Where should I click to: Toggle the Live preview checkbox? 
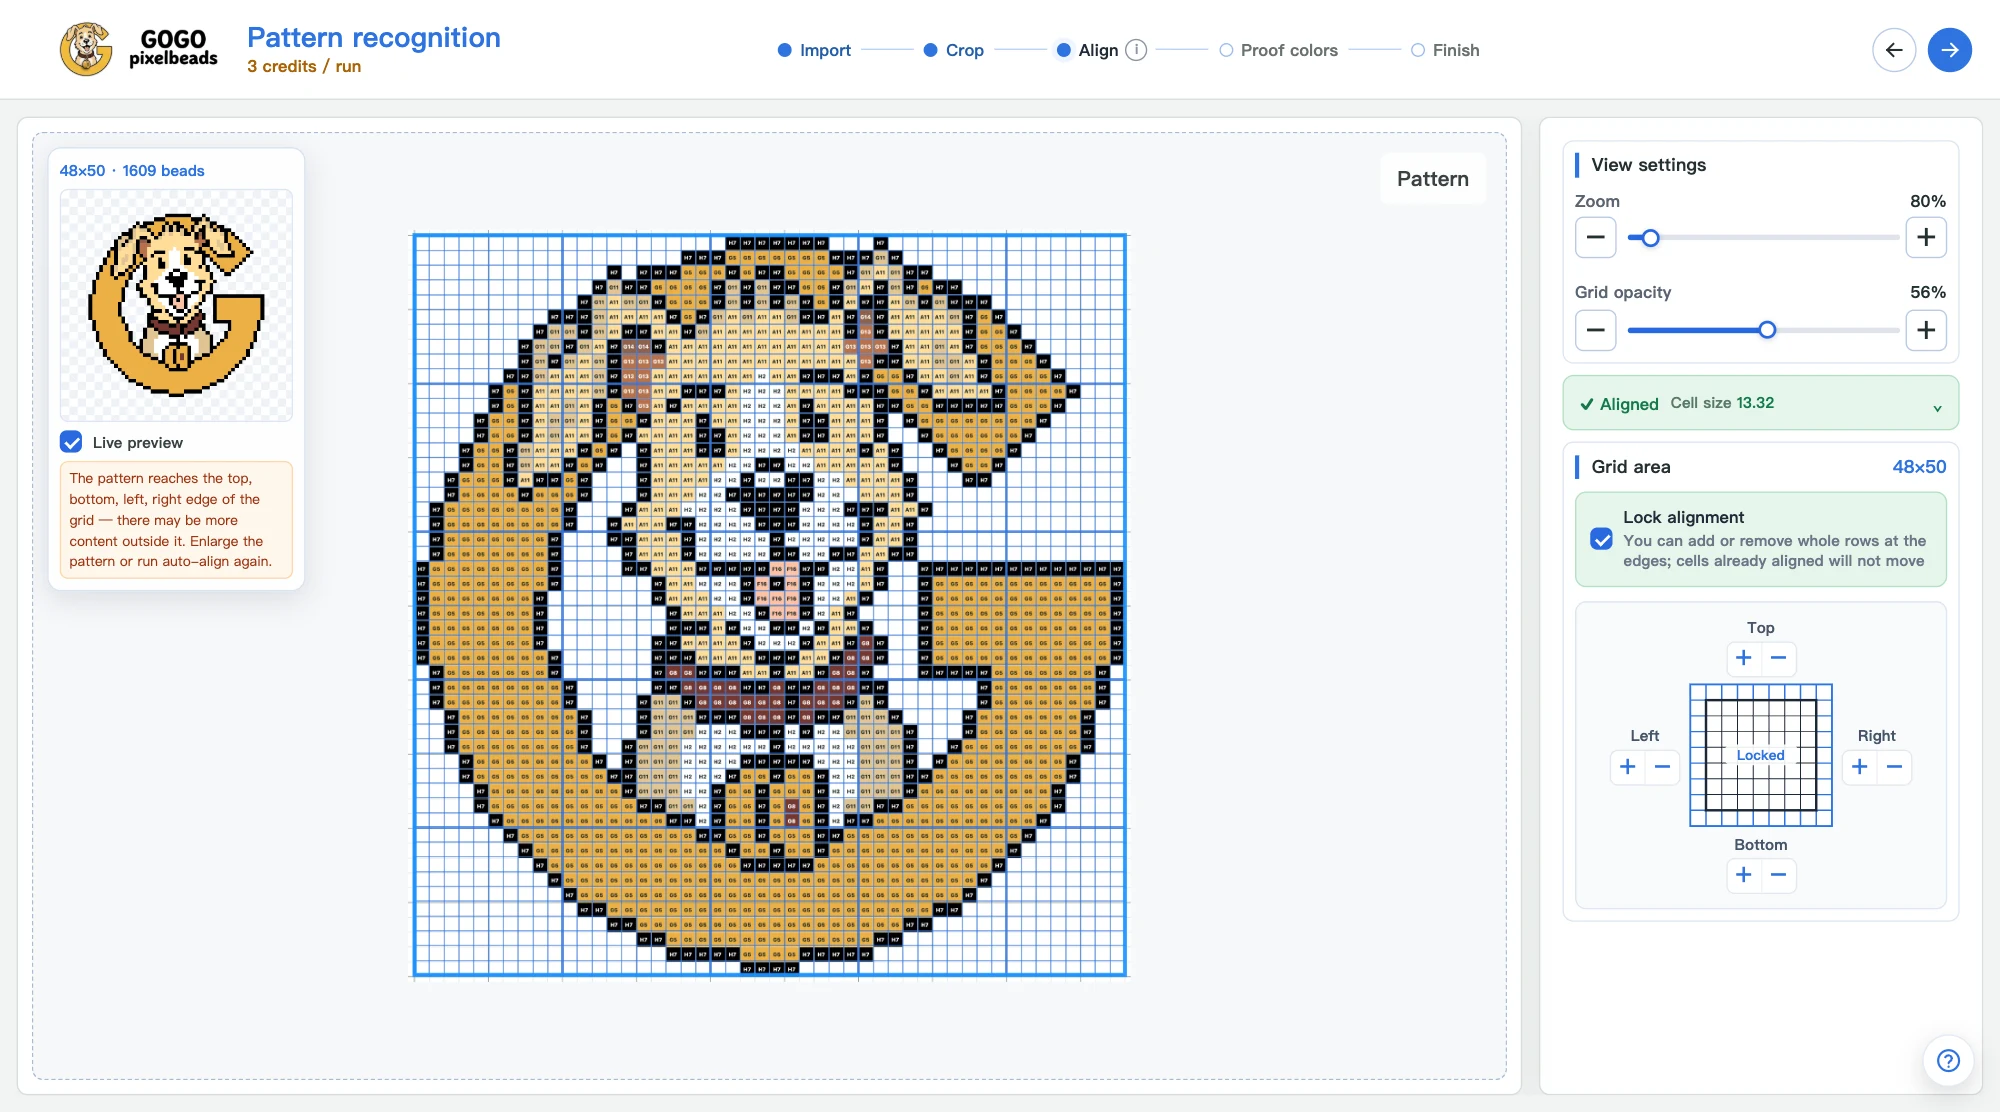pyautogui.click(x=71, y=442)
